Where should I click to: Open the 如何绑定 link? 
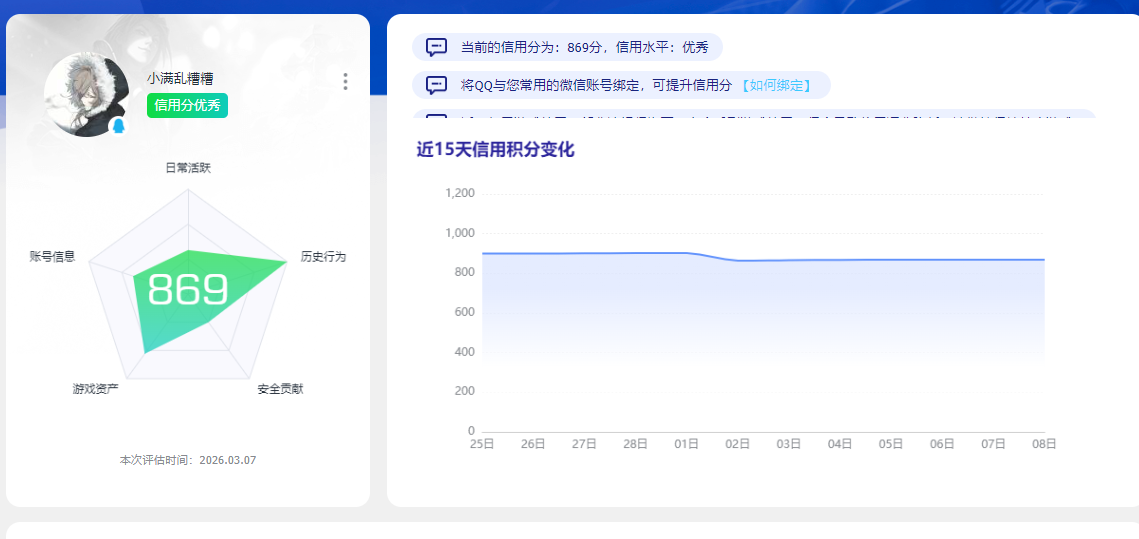[775, 86]
